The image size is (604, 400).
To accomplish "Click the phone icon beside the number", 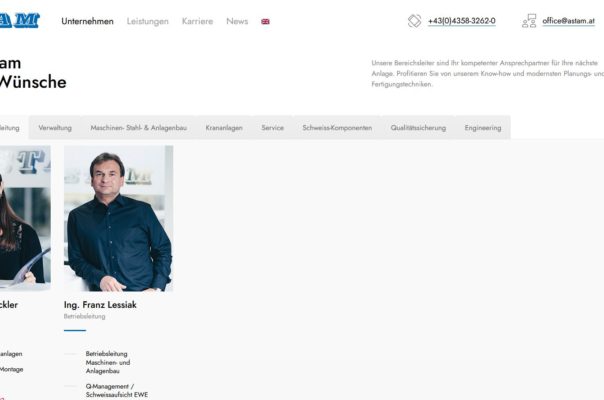I will [x=414, y=21].
